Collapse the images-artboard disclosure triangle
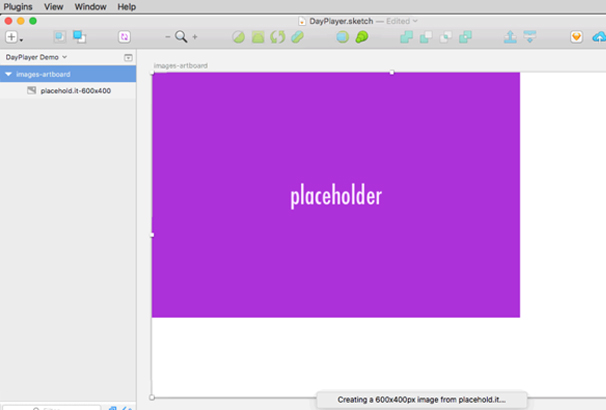Screen dimensions: 606x410 tap(9, 74)
